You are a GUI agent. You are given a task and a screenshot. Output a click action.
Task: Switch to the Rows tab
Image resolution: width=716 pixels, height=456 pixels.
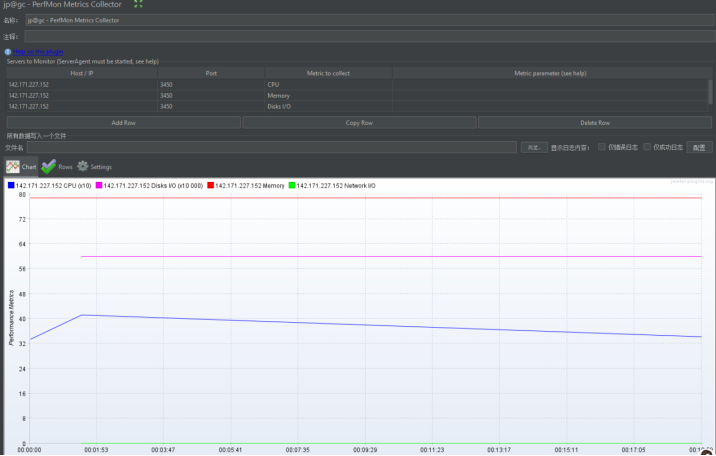[64, 167]
